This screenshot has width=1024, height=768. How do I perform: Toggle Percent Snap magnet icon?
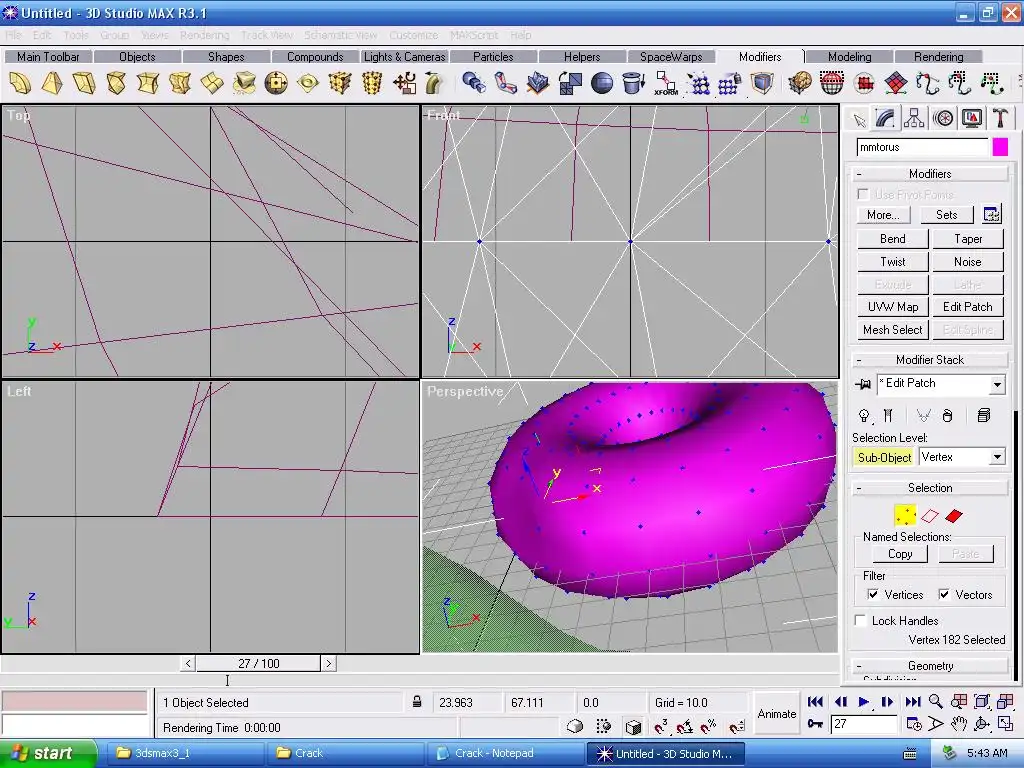tap(709, 726)
